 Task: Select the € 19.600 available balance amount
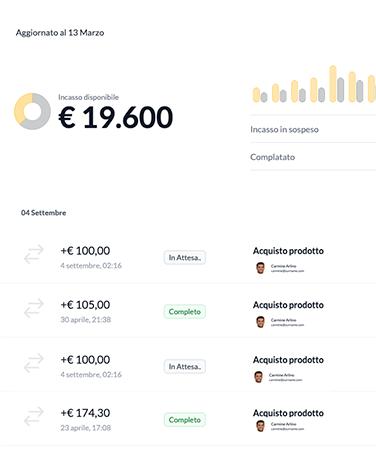[116, 117]
